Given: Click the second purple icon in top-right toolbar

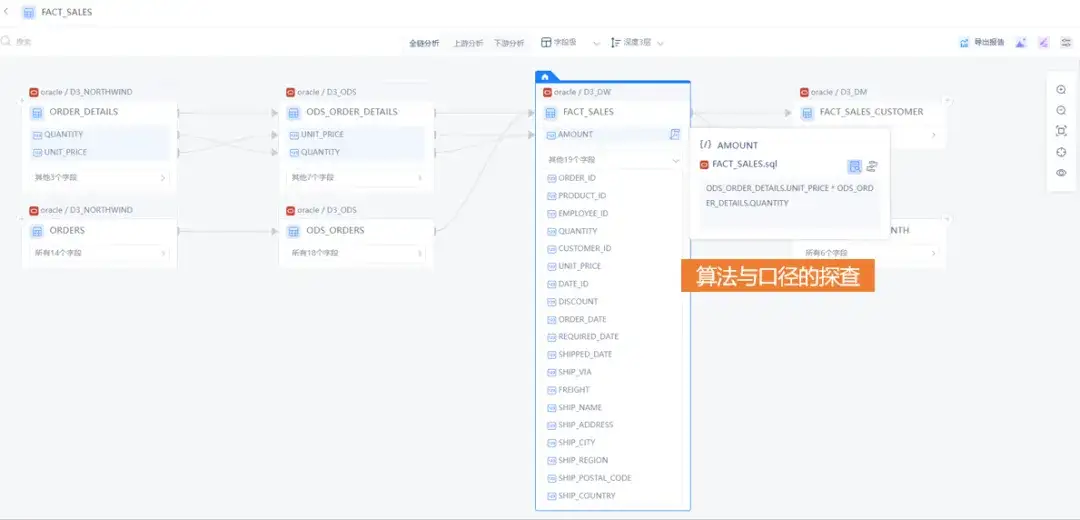Looking at the screenshot, I should tap(1043, 43).
